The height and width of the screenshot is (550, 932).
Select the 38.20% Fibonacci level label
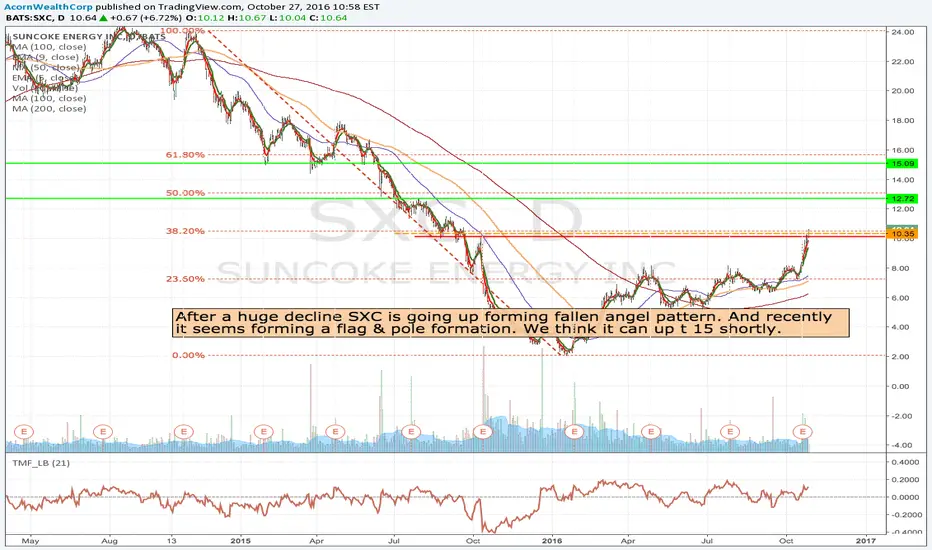(185, 231)
